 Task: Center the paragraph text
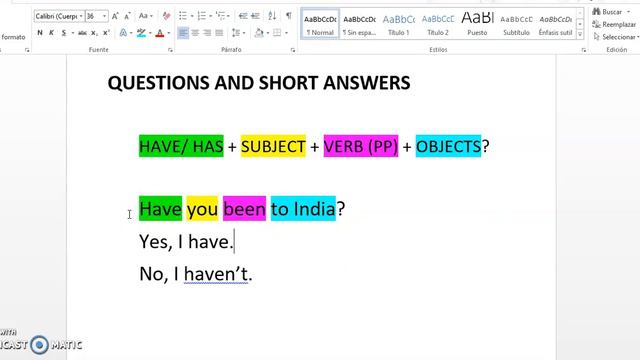[195, 33]
